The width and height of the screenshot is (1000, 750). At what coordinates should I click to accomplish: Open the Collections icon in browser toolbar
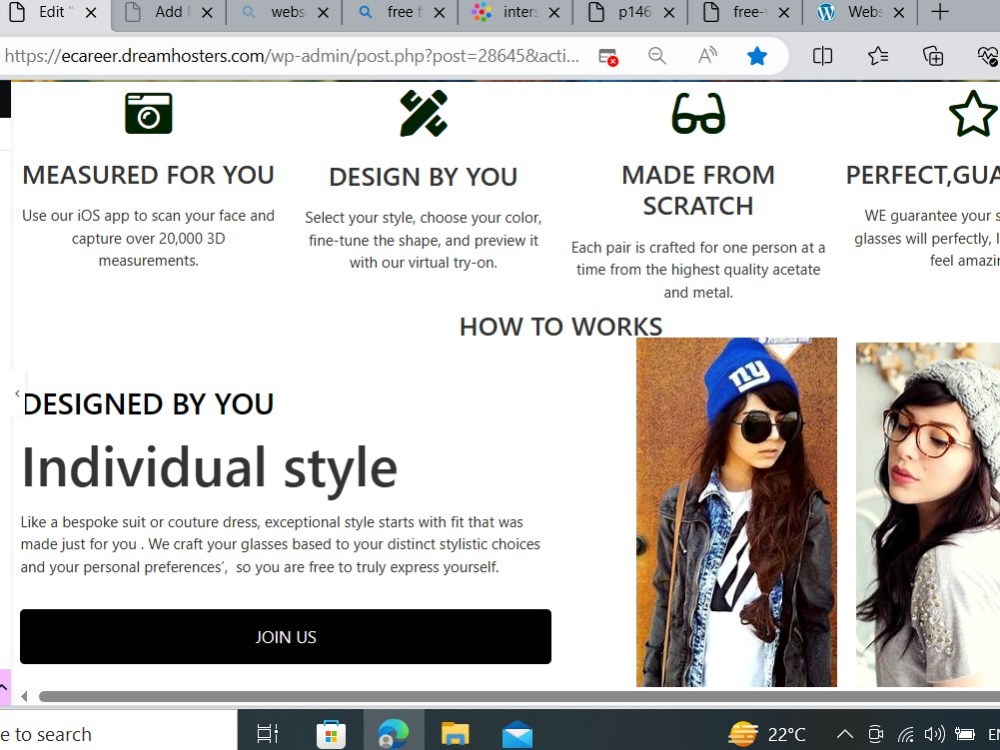click(x=933, y=56)
